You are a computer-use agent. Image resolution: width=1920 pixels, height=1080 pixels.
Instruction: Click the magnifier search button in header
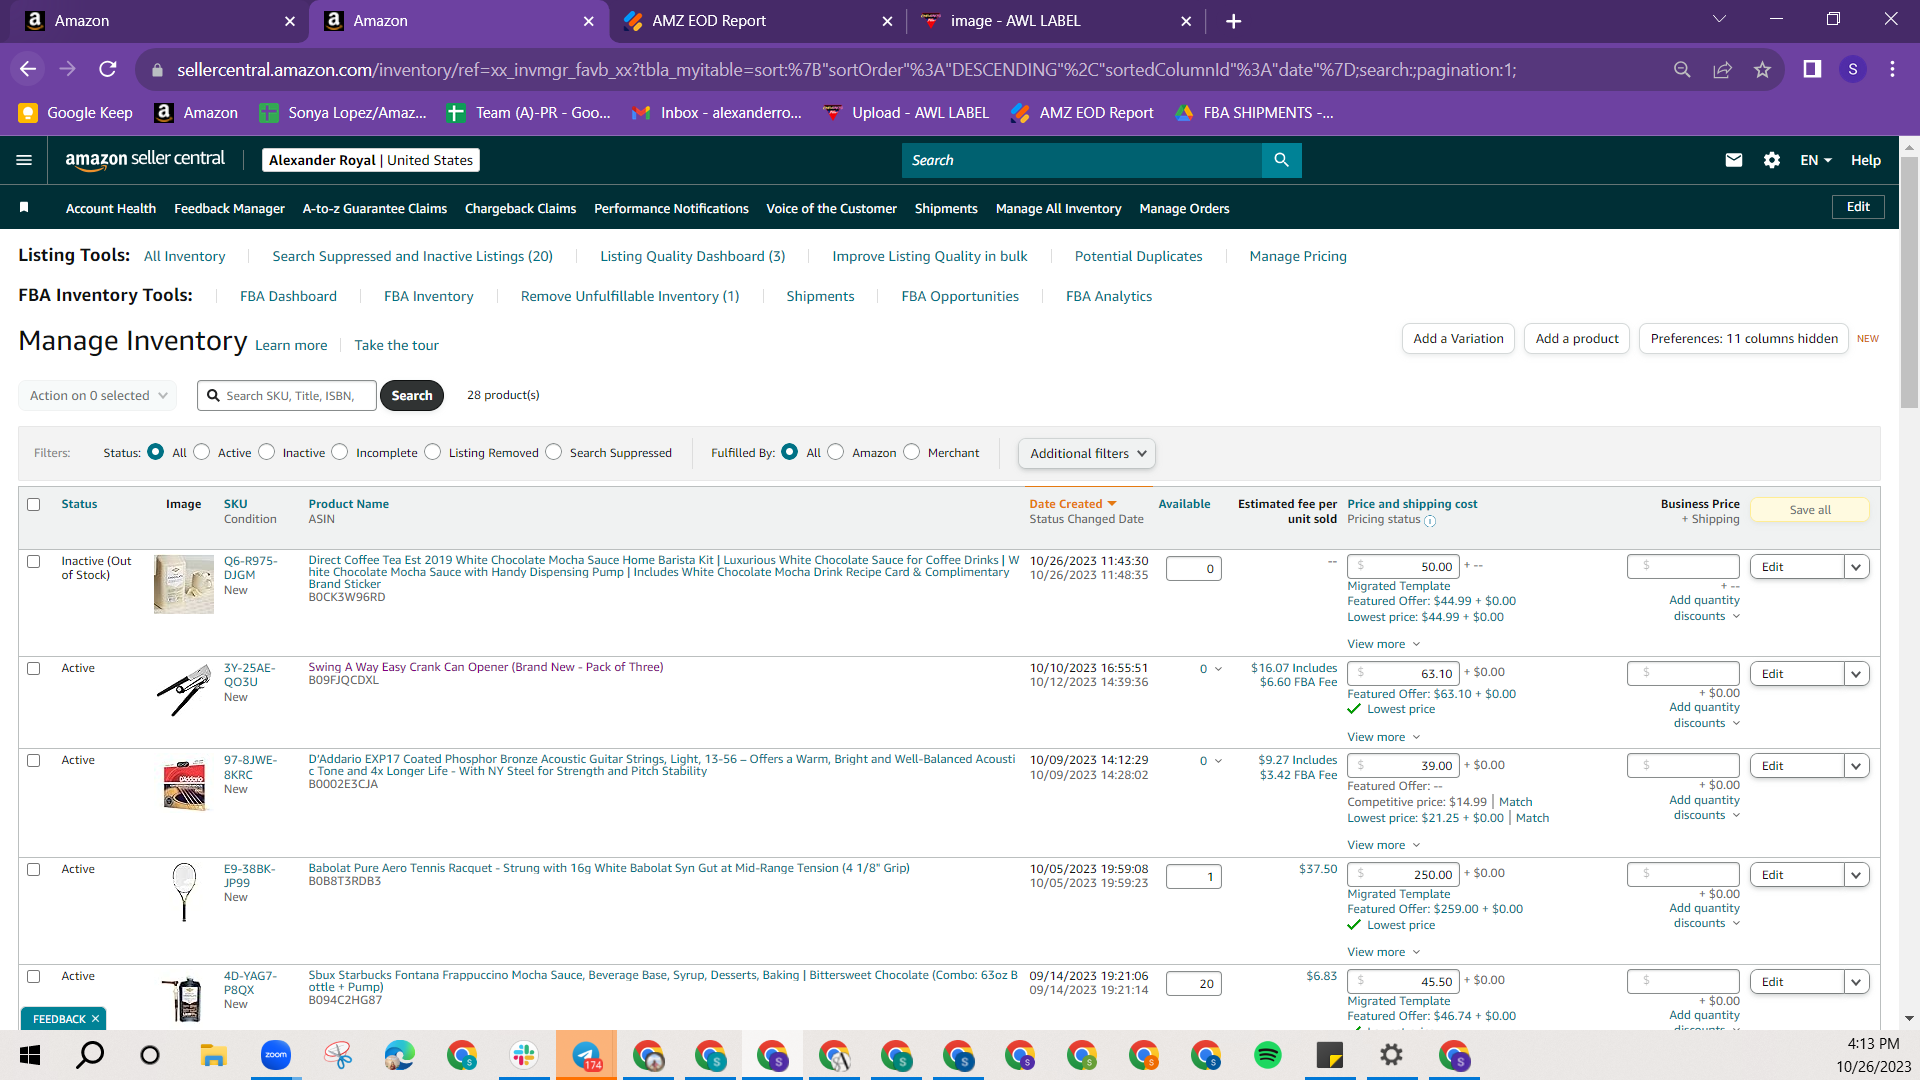click(x=1281, y=160)
